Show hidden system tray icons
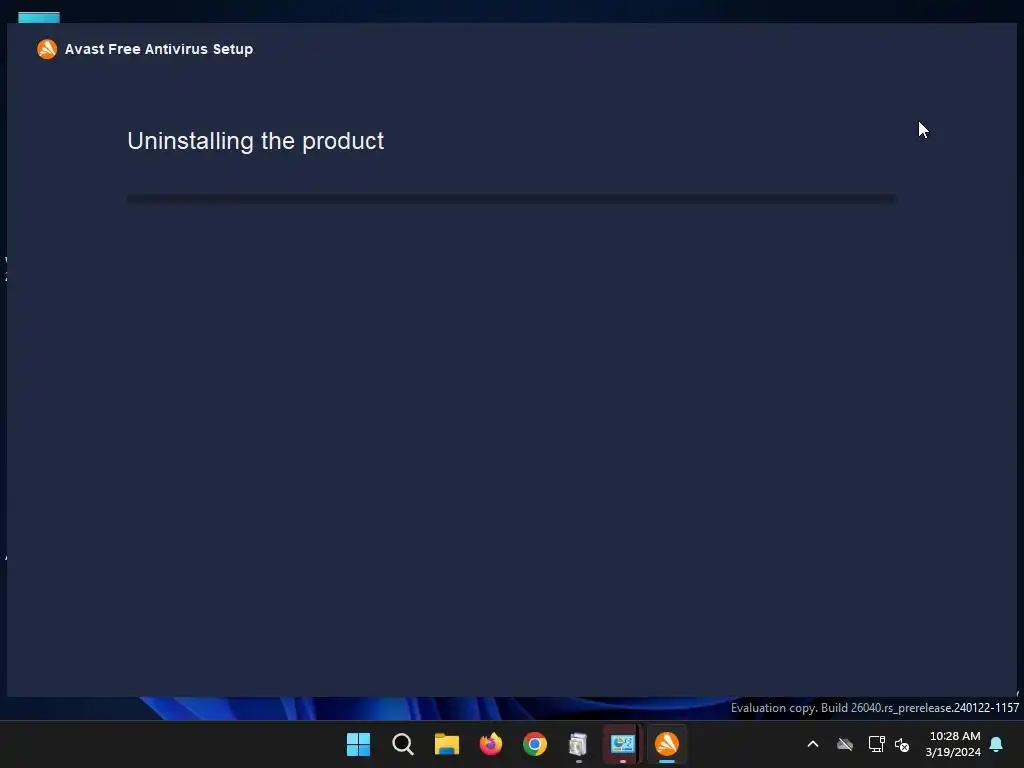Image resolution: width=1024 pixels, height=768 pixels. [813, 744]
